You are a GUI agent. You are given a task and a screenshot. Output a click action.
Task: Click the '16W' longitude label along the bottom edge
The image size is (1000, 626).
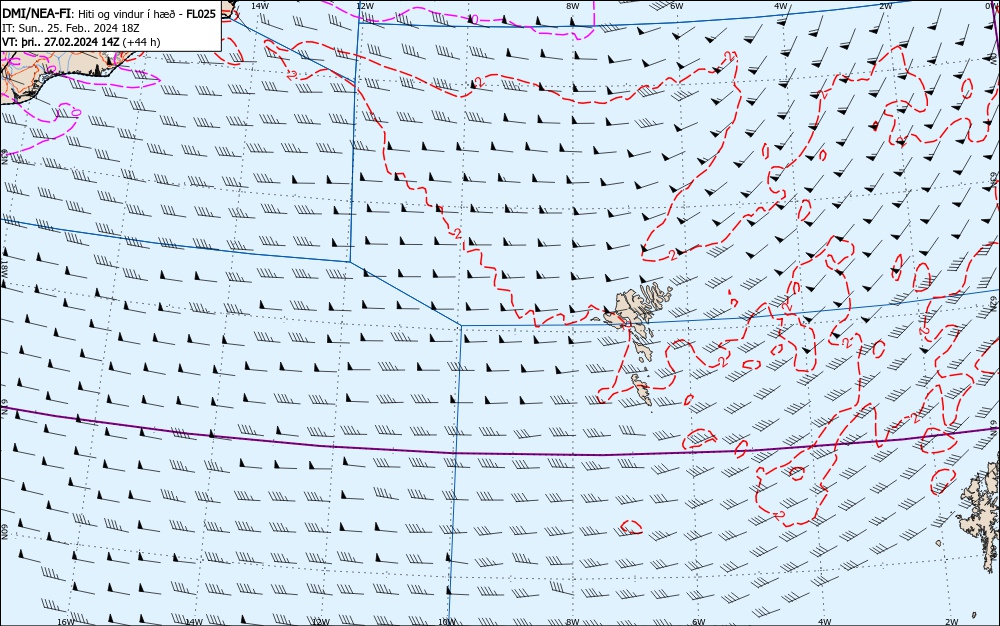[x=66, y=622]
